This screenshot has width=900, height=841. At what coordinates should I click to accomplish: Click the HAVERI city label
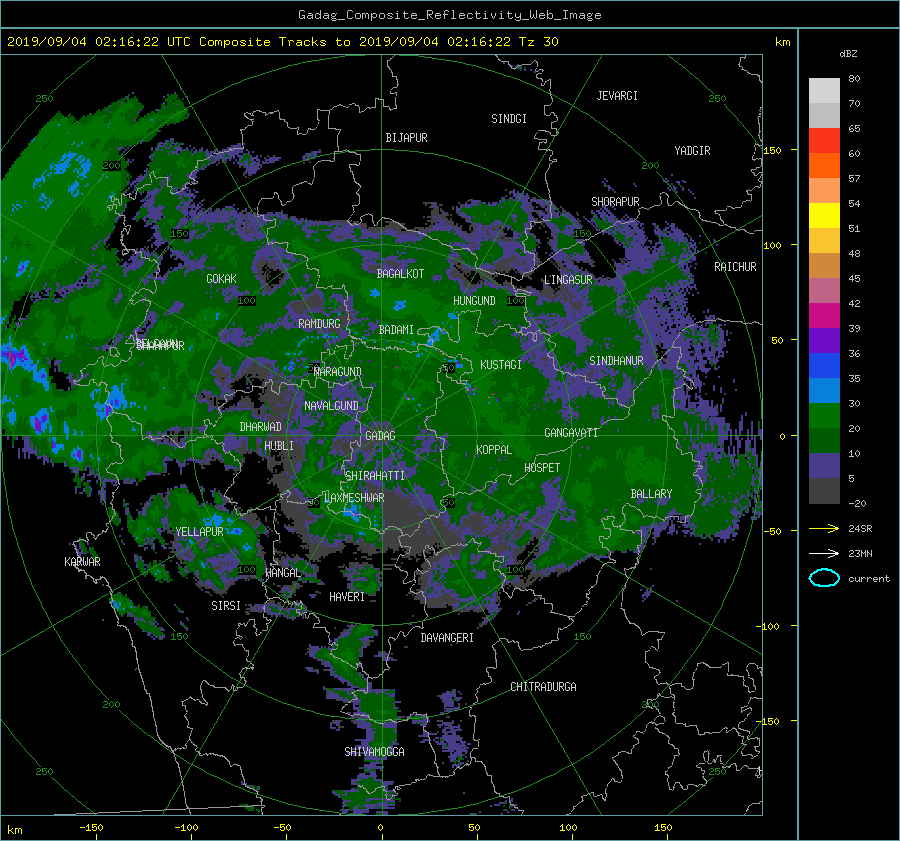(x=347, y=597)
